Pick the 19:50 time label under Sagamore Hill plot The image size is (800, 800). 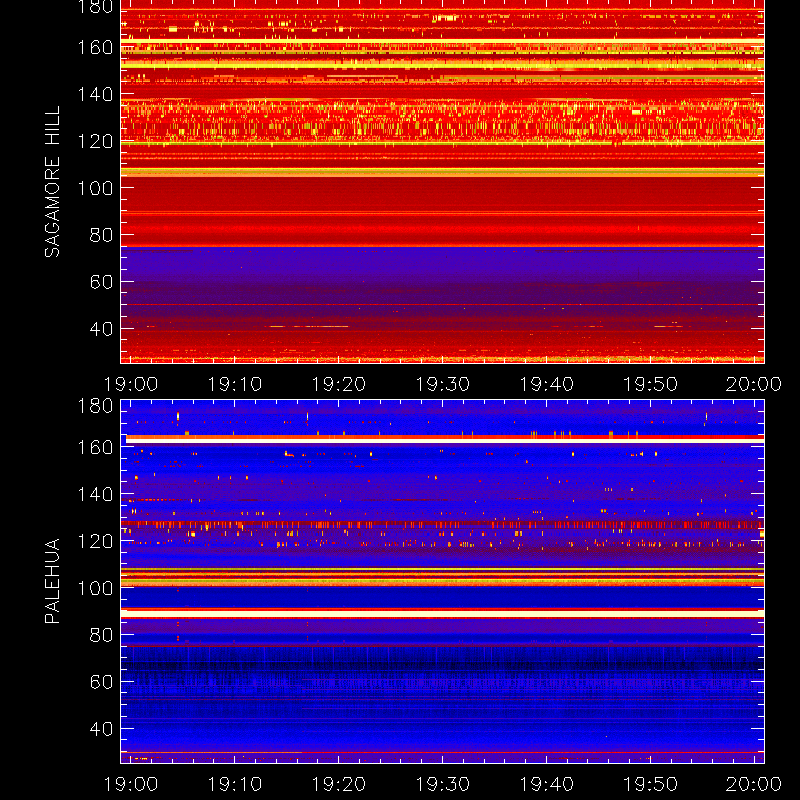(651, 384)
